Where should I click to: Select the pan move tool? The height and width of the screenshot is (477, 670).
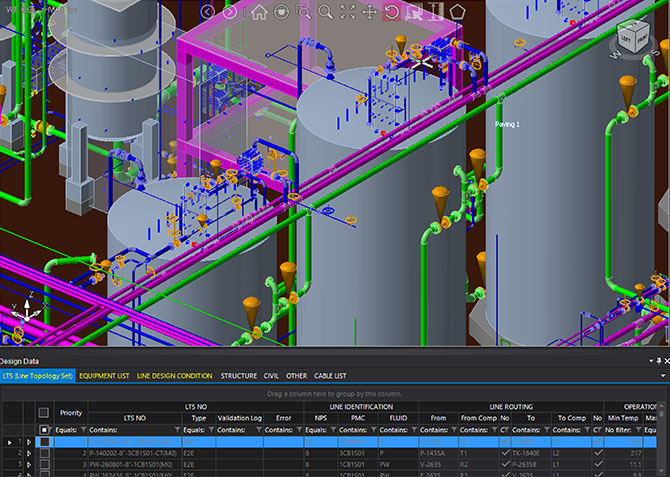[369, 12]
